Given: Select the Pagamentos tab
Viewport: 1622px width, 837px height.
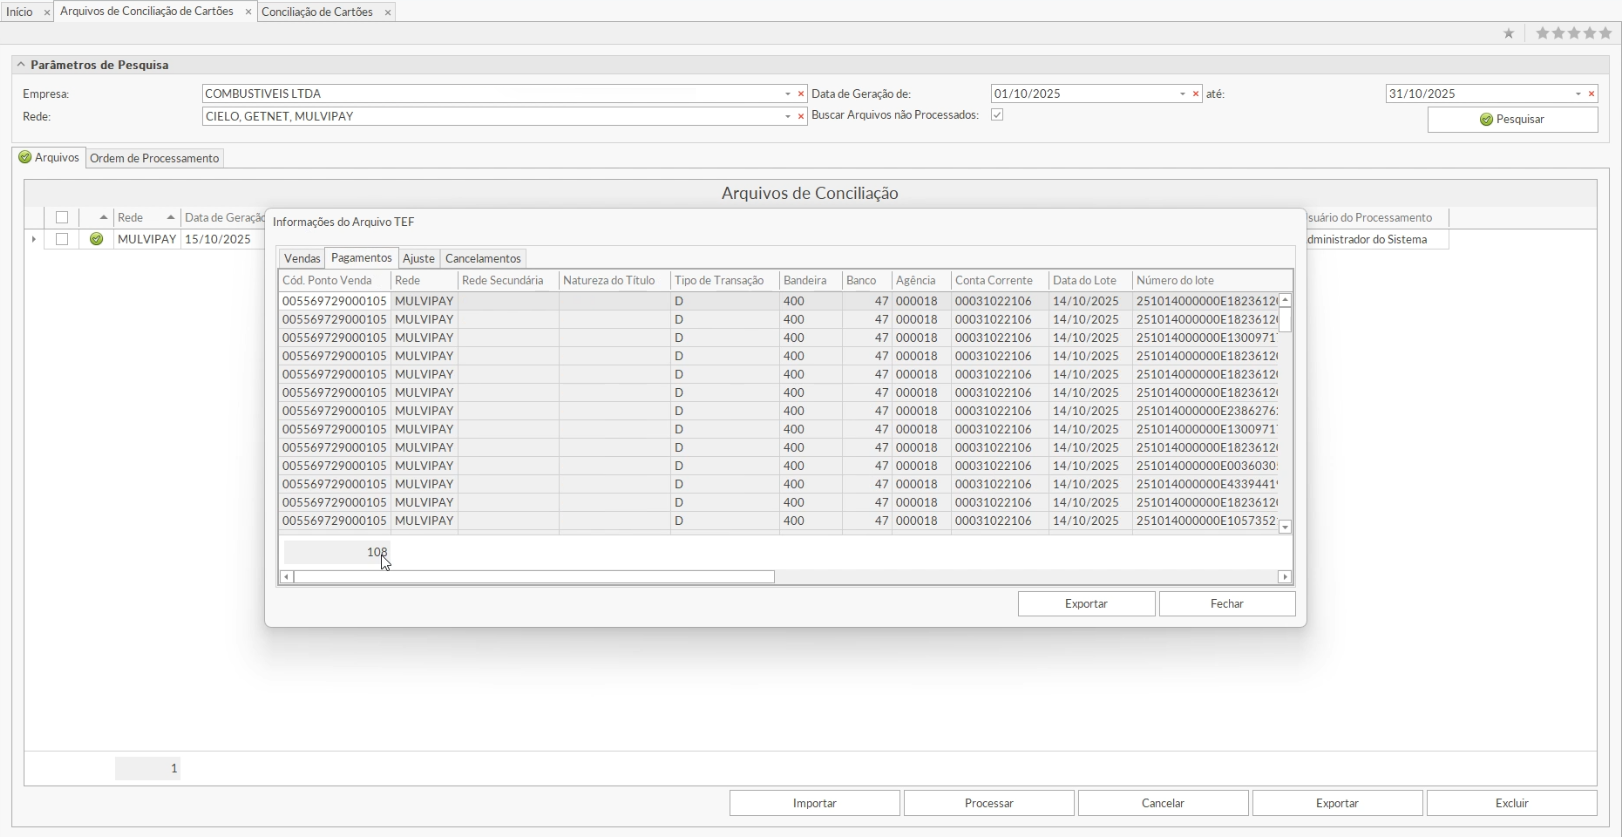Looking at the screenshot, I should [x=361, y=258].
